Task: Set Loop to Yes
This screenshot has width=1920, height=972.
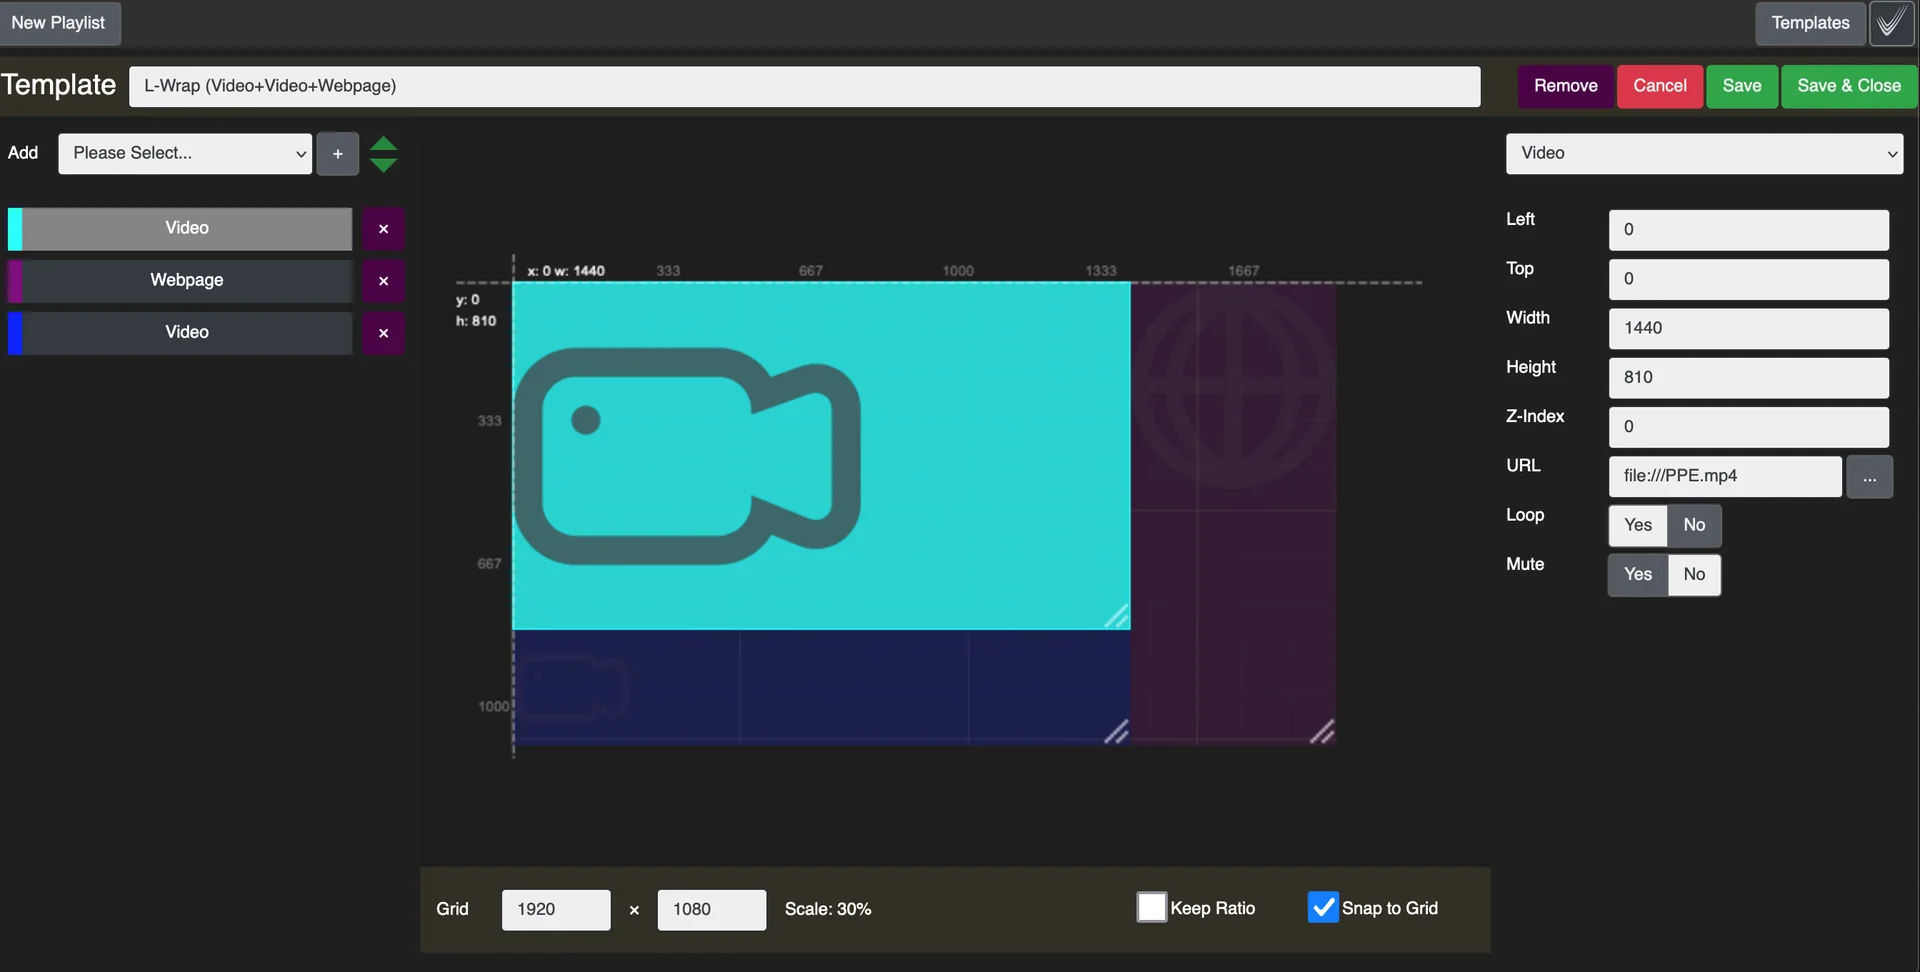Action: click(1638, 526)
